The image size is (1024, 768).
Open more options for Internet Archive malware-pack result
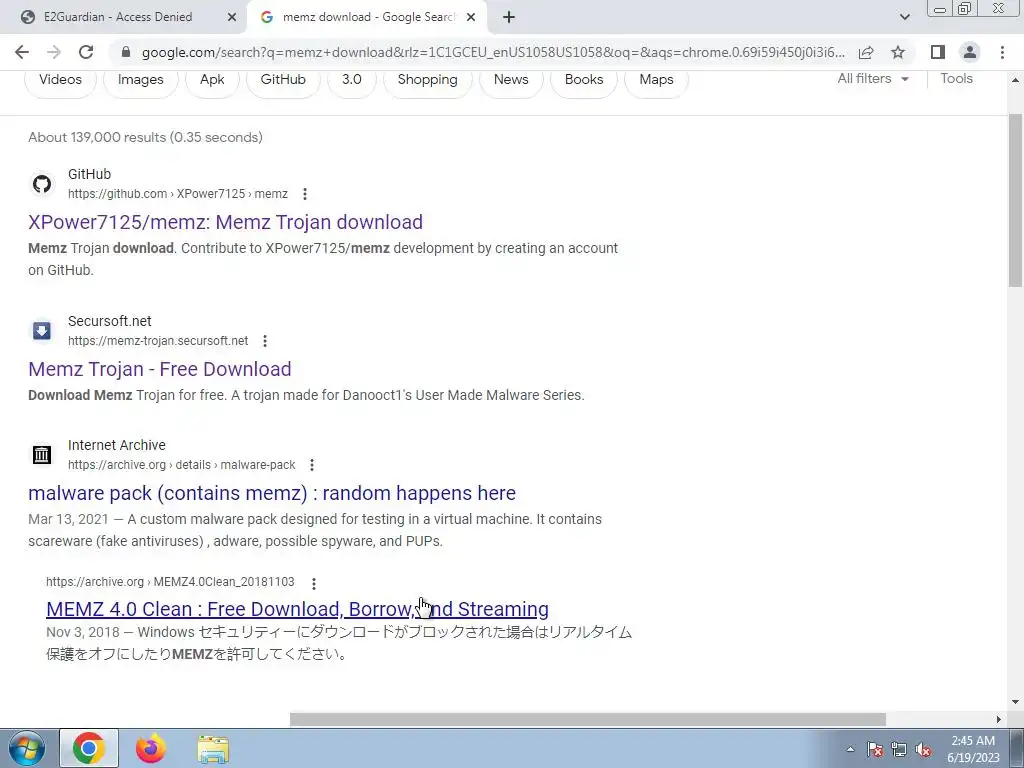point(312,465)
